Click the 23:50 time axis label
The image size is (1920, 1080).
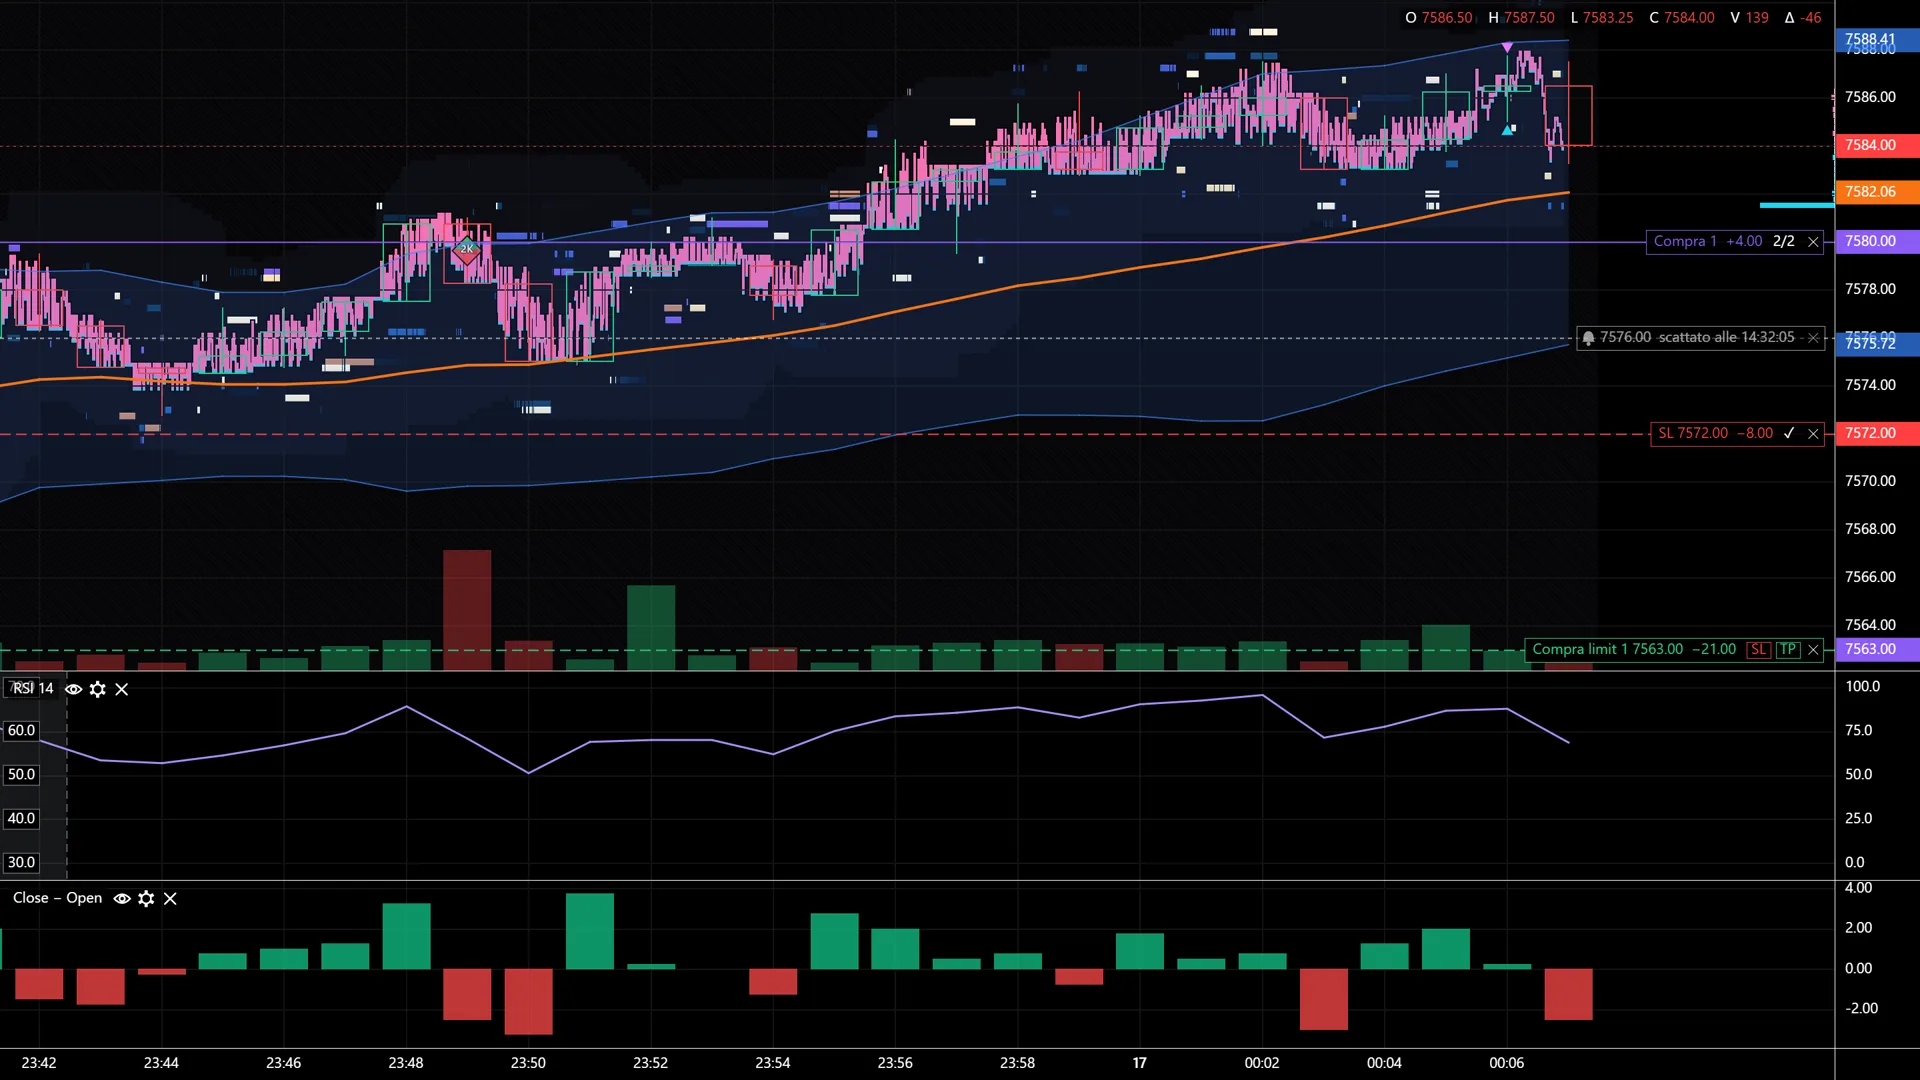pyautogui.click(x=528, y=1063)
